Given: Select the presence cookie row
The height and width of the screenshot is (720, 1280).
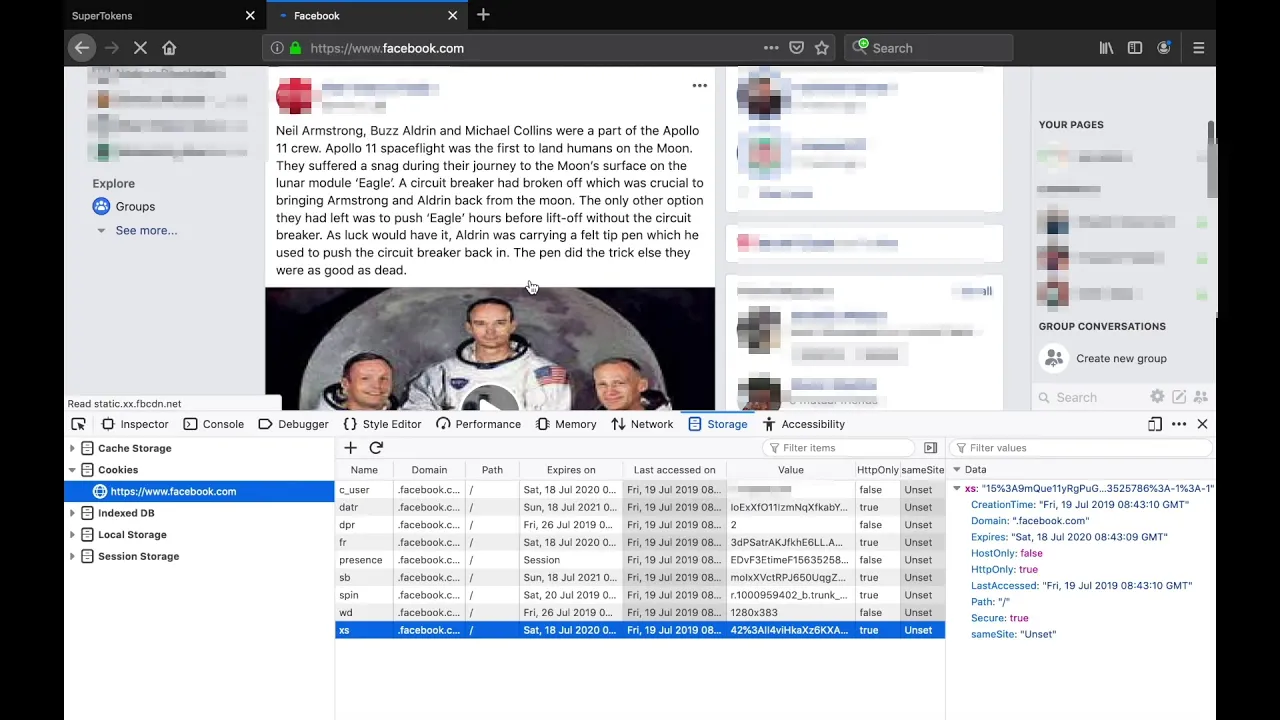Looking at the screenshot, I should [x=640, y=560].
